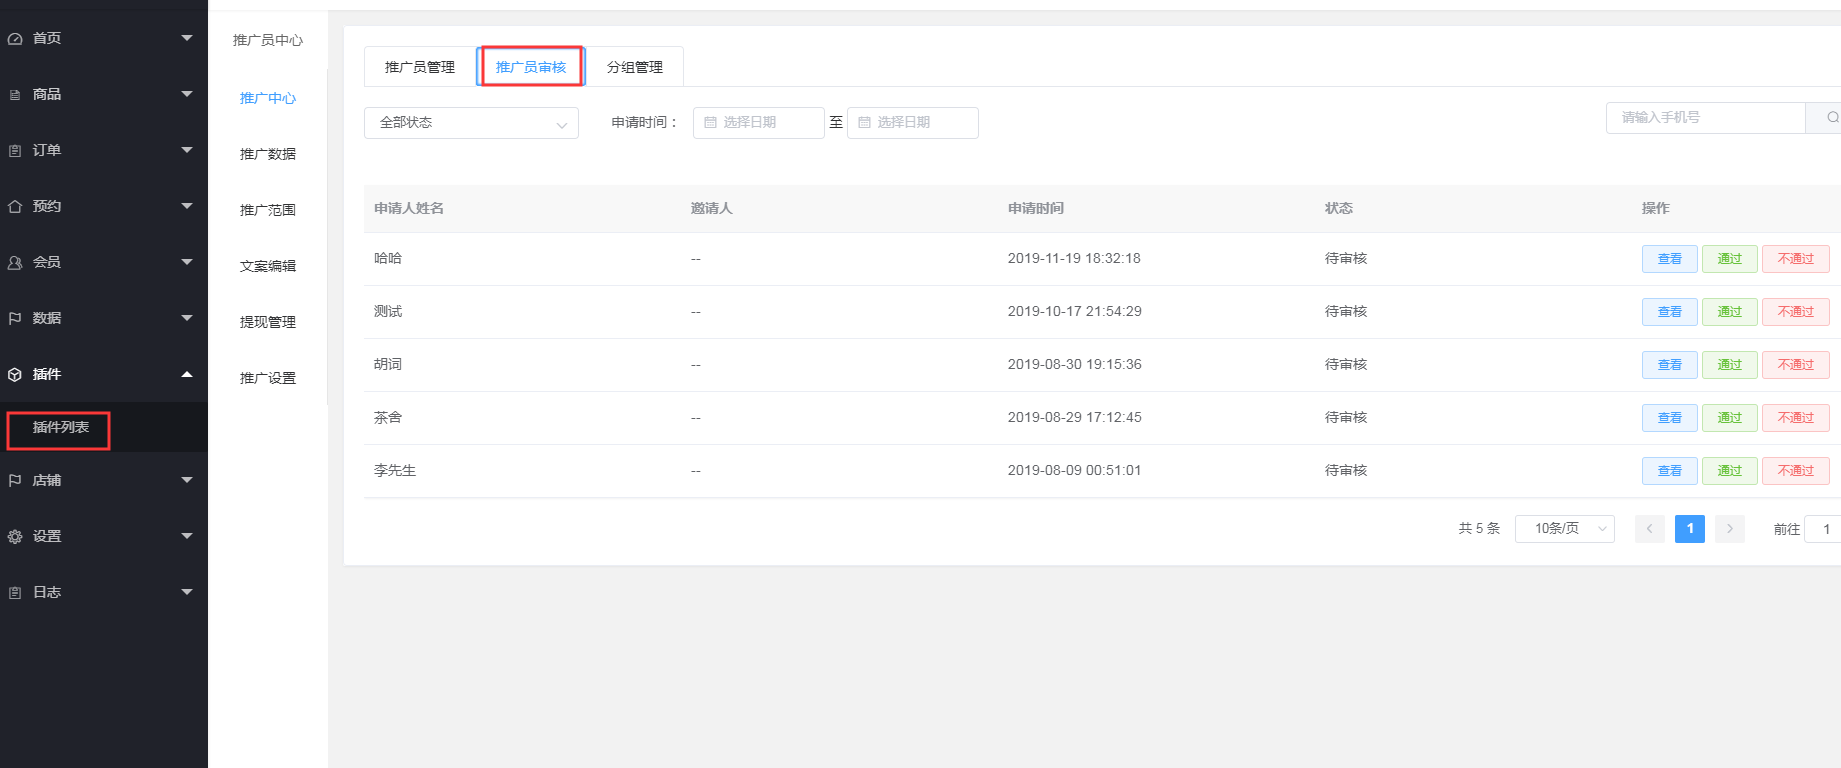Switch to 推广员管理 tab
1841x768 pixels.
tap(420, 67)
